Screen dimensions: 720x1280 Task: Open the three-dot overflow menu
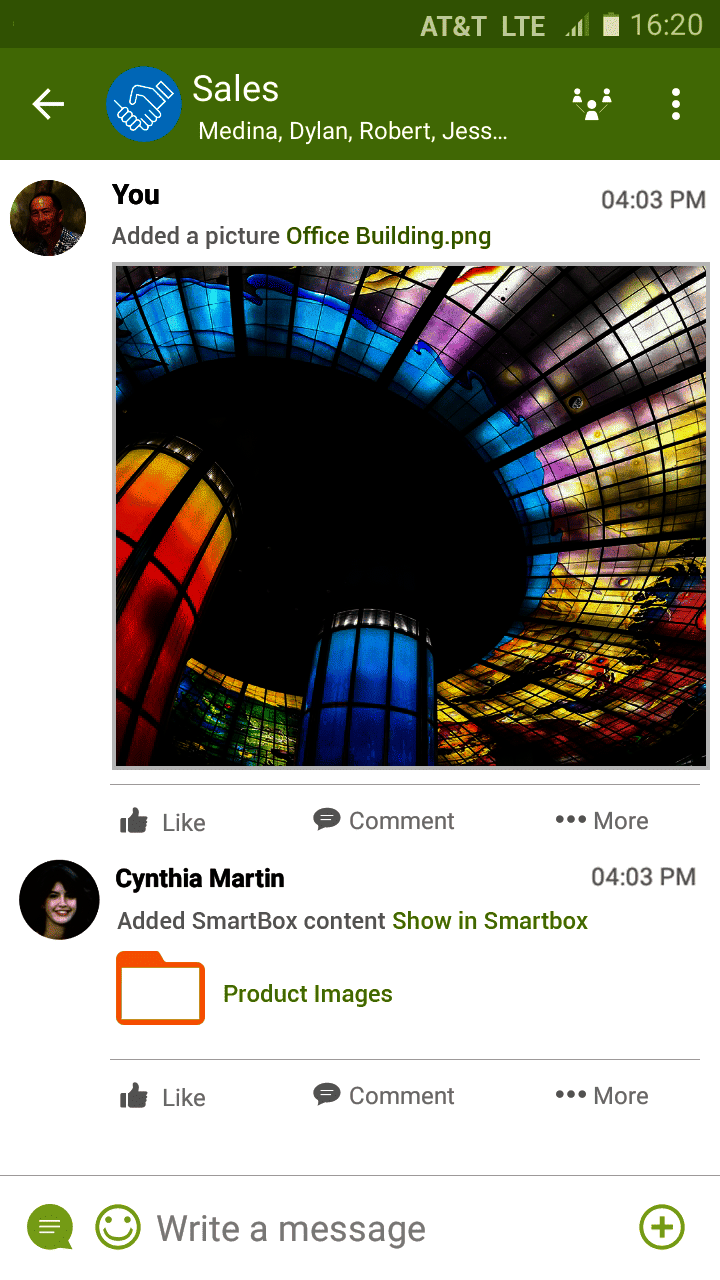tap(676, 104)
